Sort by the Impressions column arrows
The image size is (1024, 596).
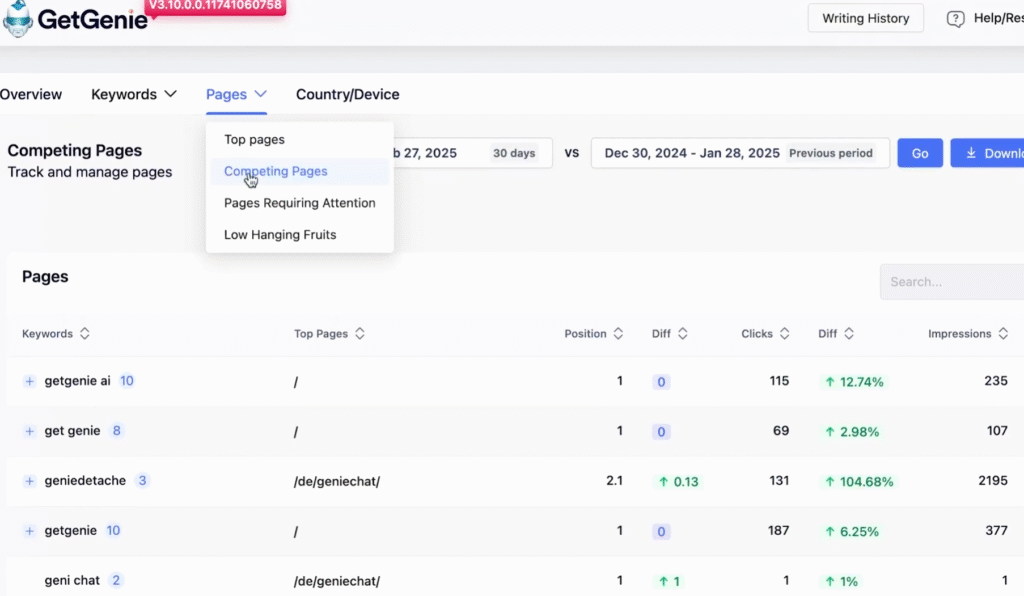(1003, 334)
